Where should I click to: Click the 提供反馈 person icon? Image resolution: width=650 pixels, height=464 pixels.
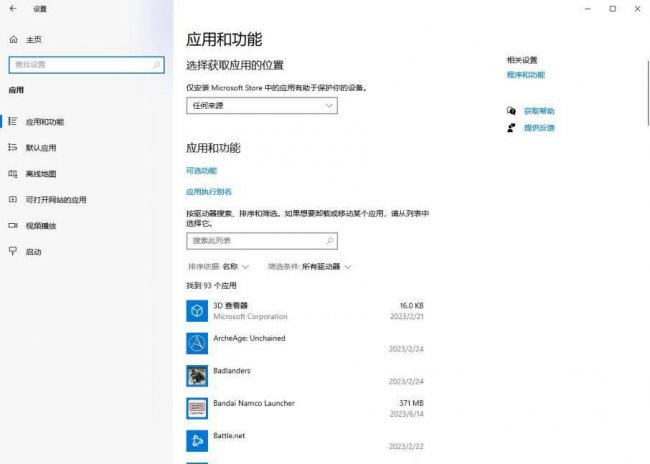[x=511, y=128]
